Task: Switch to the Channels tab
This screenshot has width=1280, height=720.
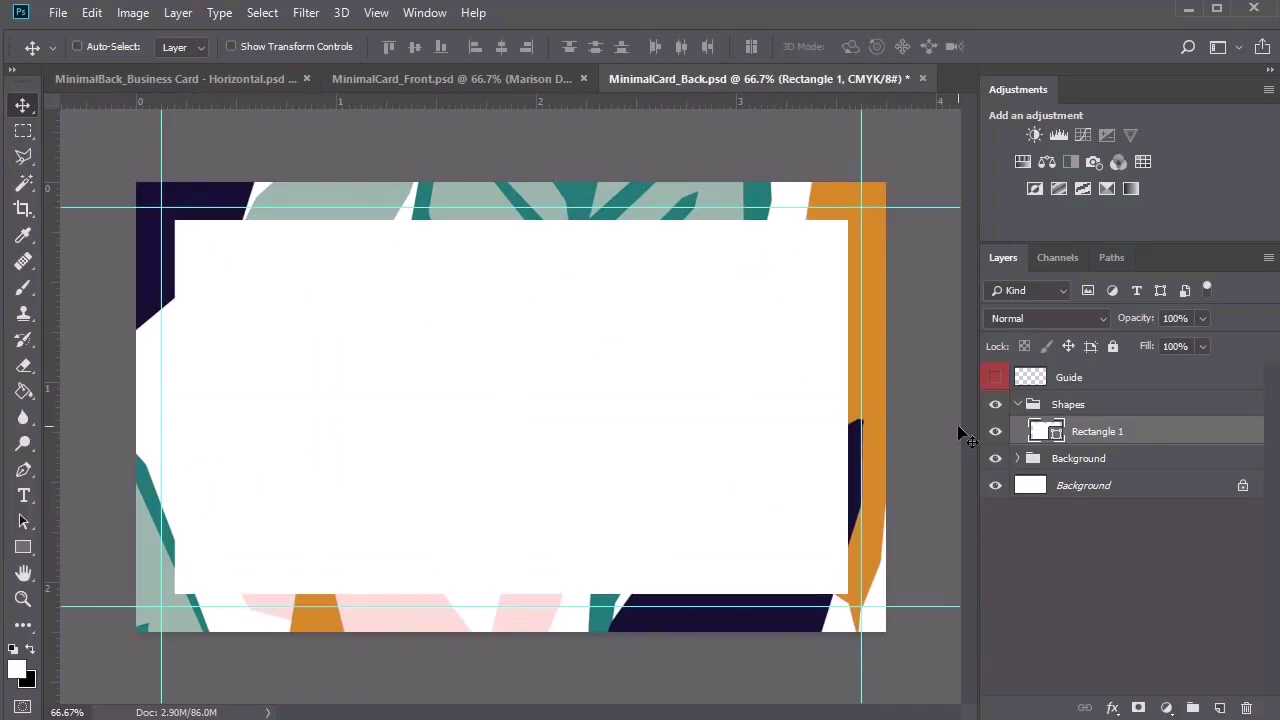Action: pos(1057,257)
